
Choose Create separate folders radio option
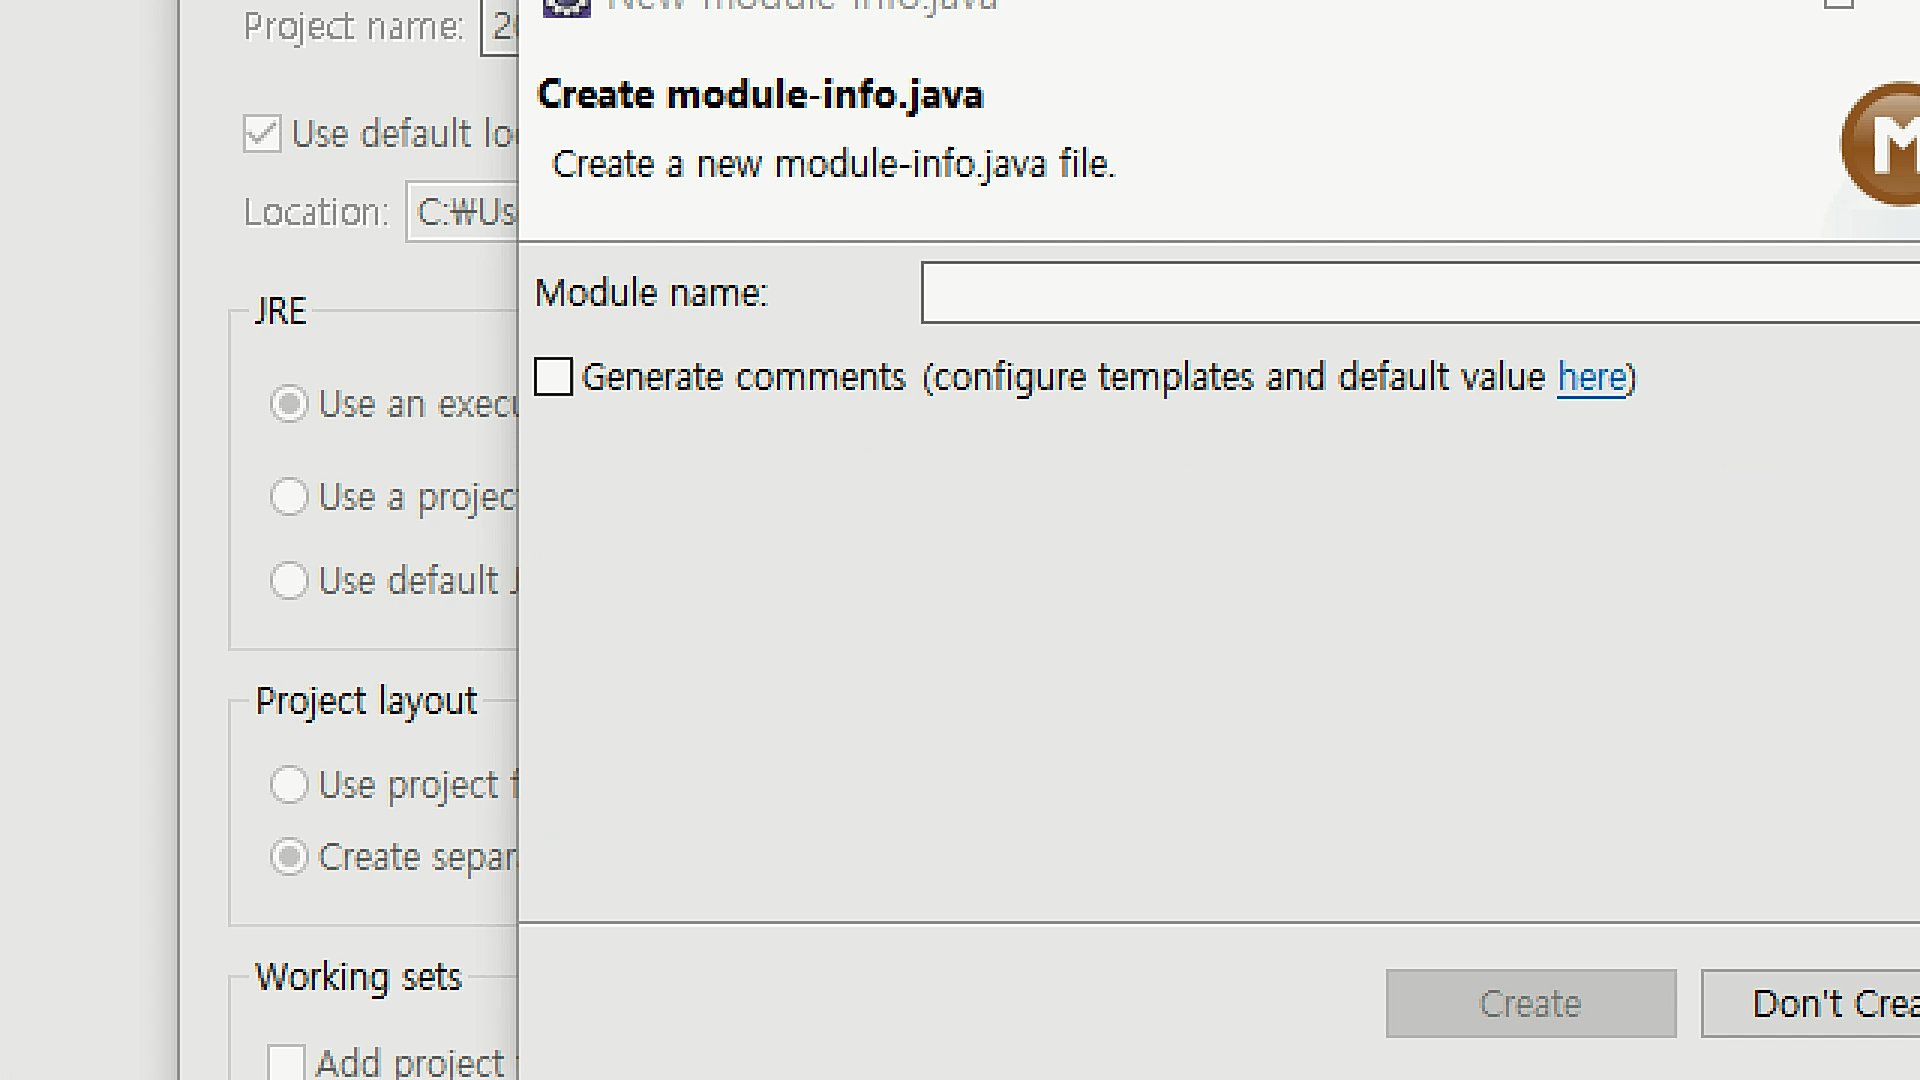coord(289,857)
